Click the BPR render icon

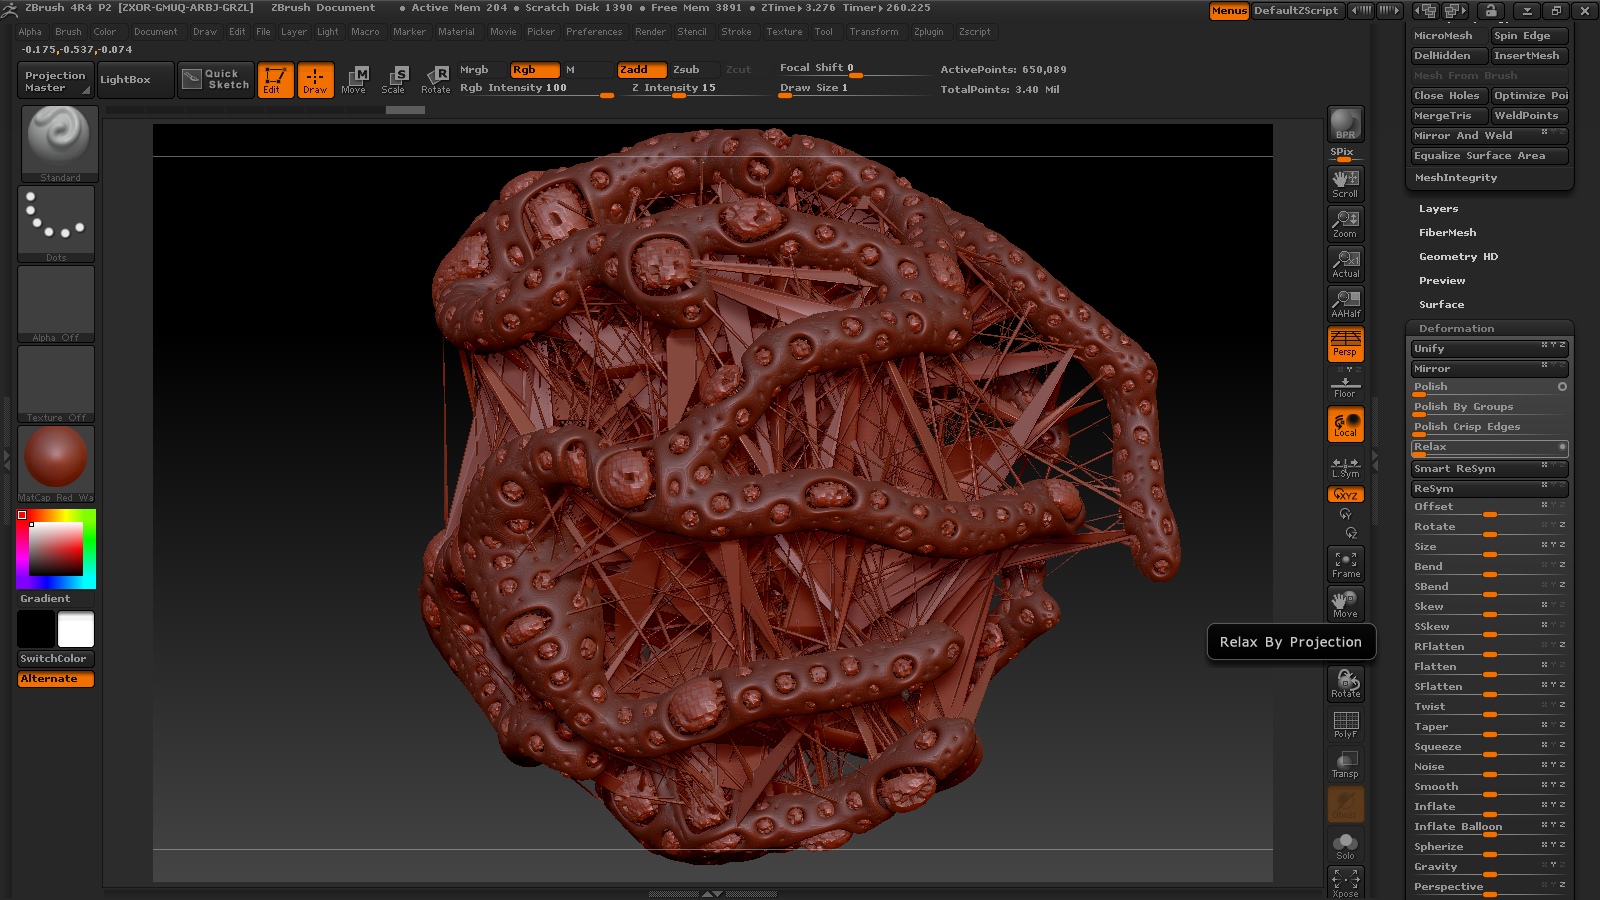1345,124
